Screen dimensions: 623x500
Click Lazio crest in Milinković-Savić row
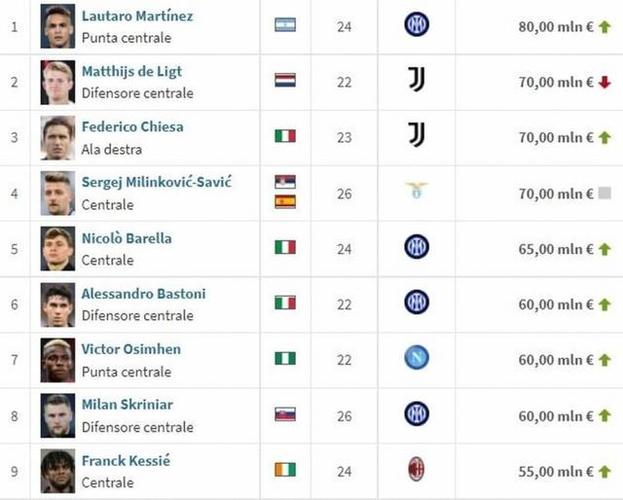pyautogui.click(x=416, y=192)
